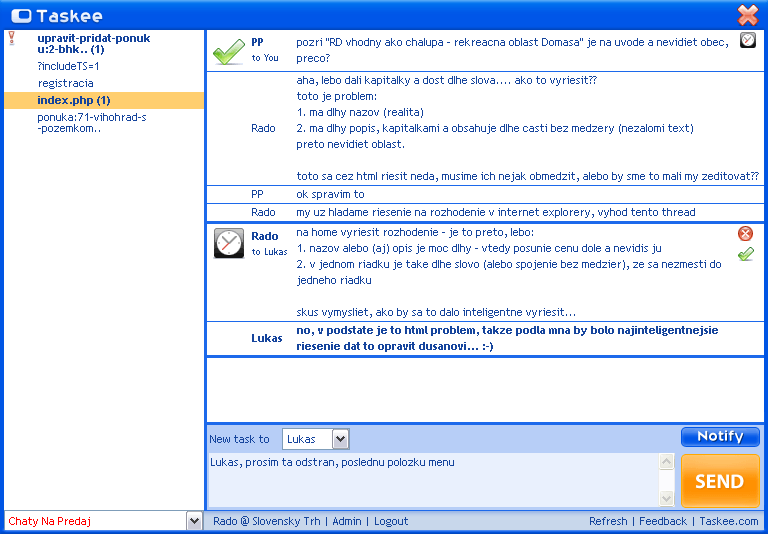
Task: Click the Taskee logo icon in title bar
Action: 21,16
